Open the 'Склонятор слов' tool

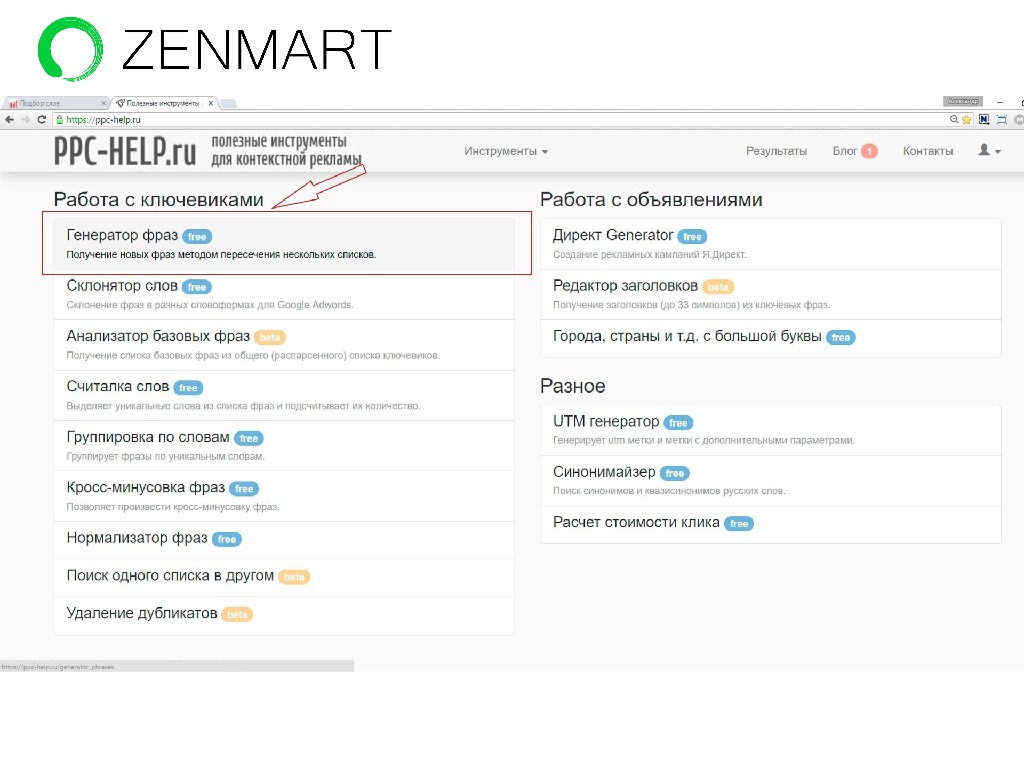(x=122, y=286)
